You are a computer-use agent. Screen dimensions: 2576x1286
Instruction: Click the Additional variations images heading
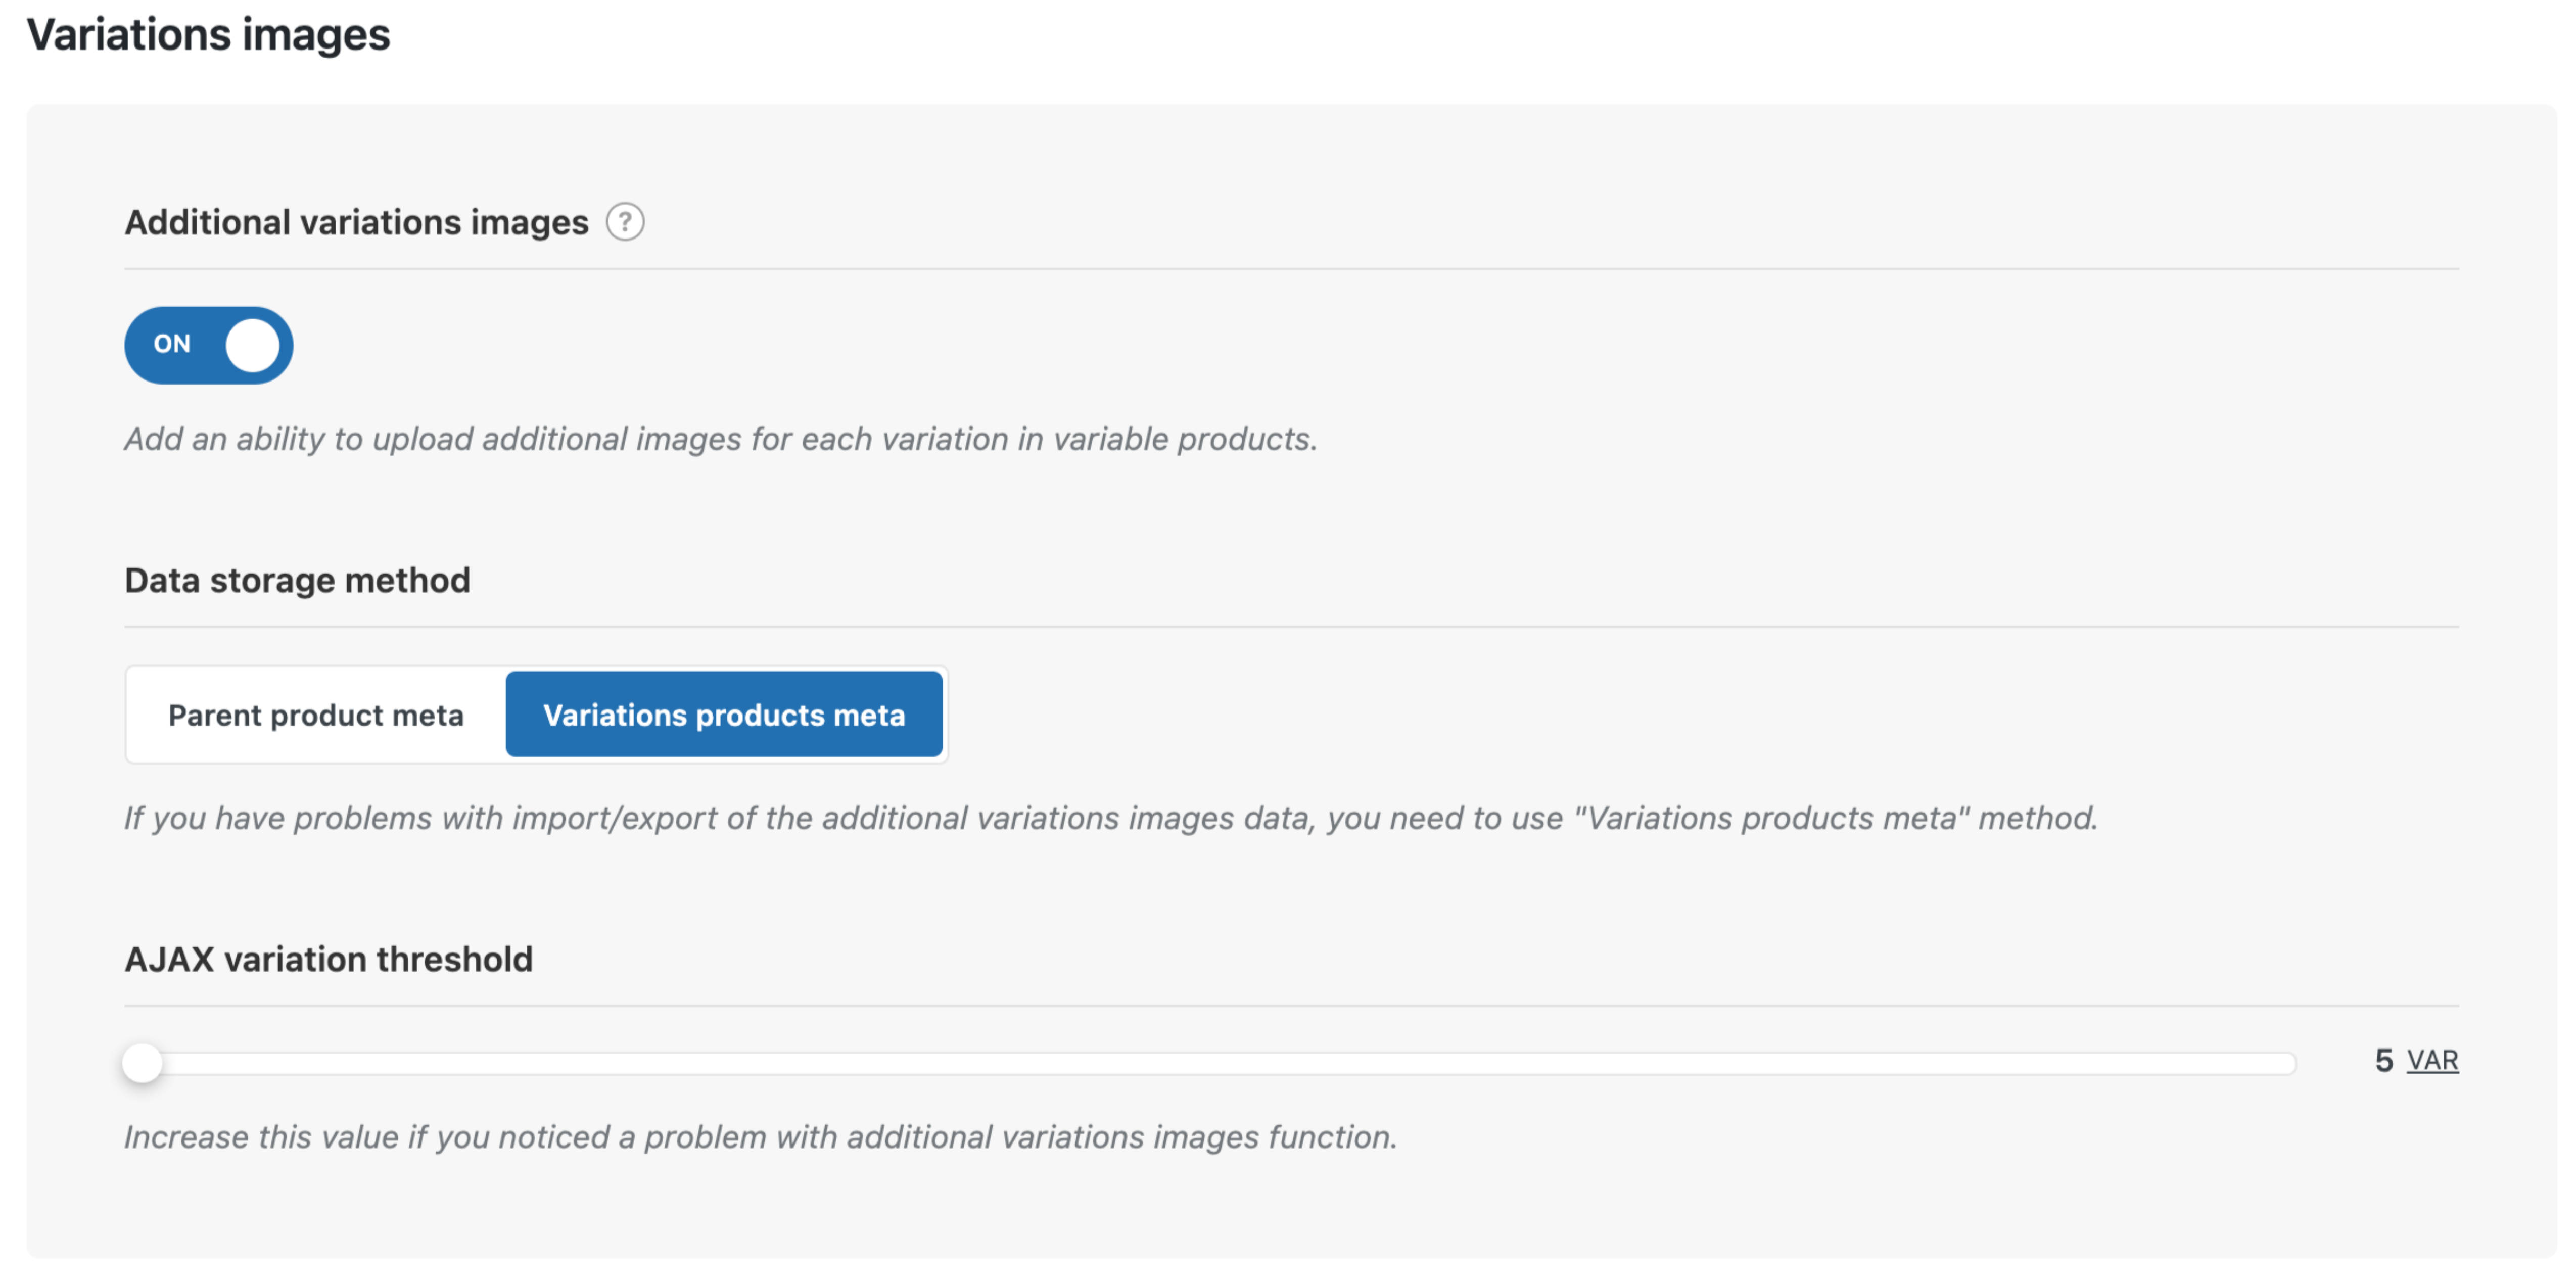point(356,222)
